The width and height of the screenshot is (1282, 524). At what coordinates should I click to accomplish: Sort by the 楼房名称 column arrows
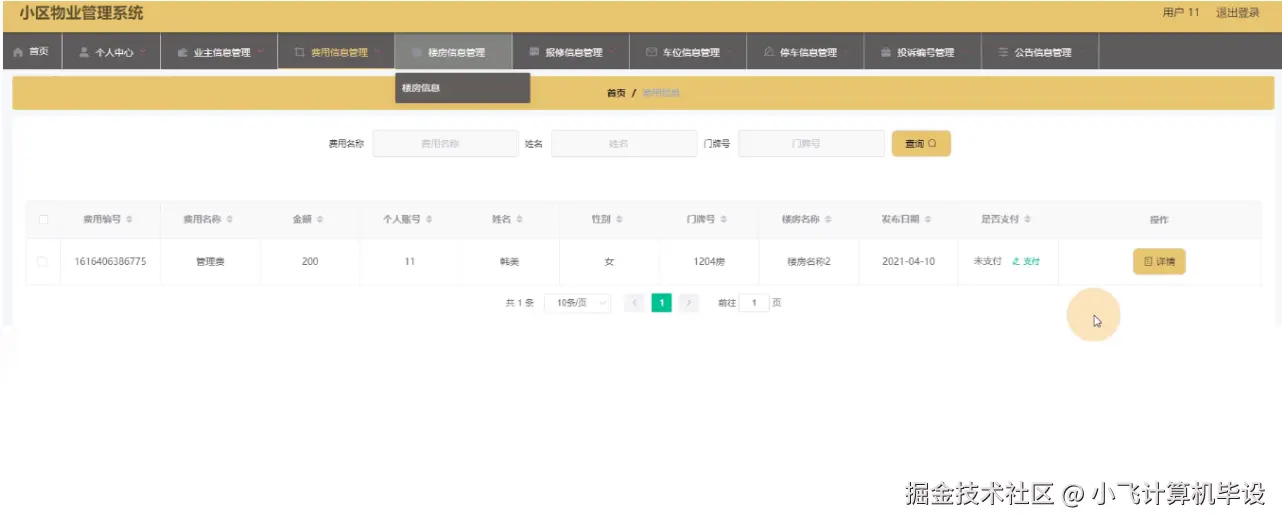click(x=829, y=219)
